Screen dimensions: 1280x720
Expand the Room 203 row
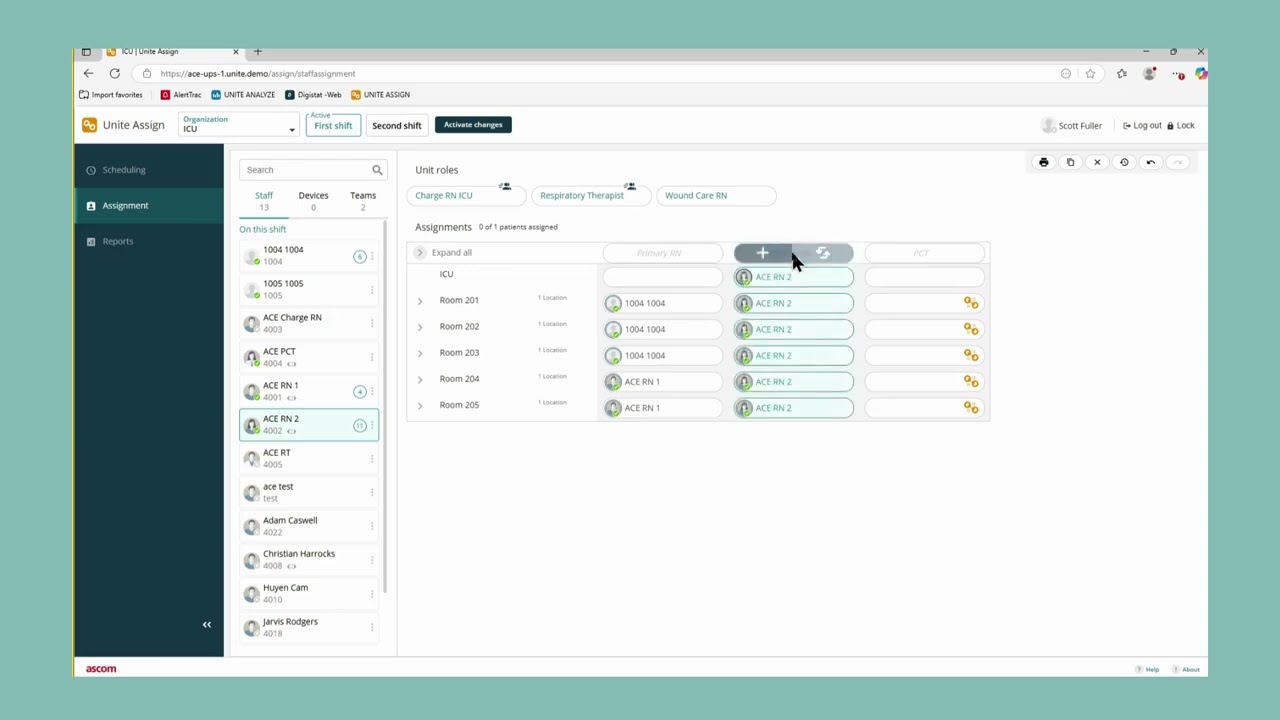click(x=420, y=353)
